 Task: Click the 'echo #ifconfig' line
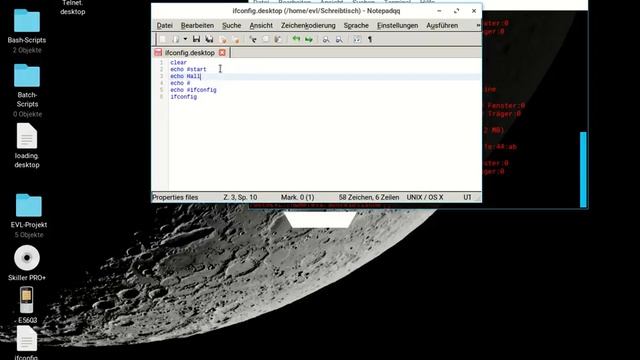pos(193,90)
